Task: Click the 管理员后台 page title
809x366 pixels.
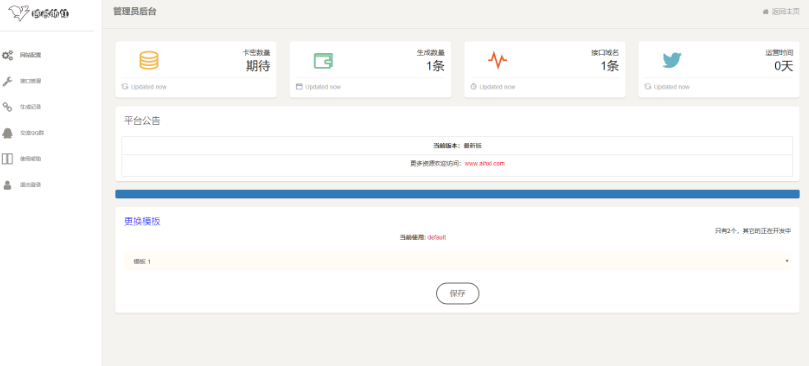Action: [x=135, y=11]
